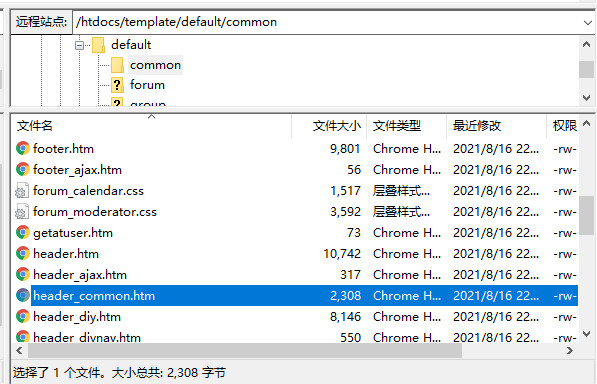Select the default folder in the tree
The height and width of the screenshot is (384, 597).
coord(131,45)
